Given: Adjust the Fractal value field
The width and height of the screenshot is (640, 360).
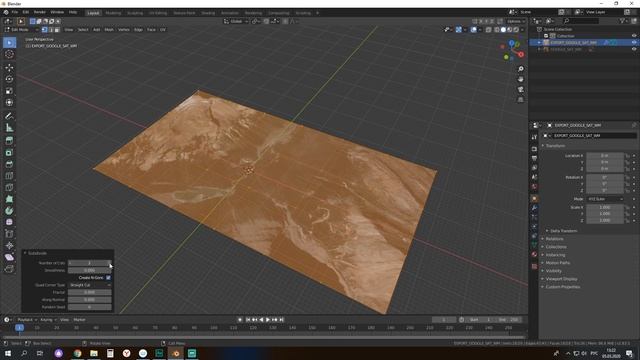Looking at the screenshot, I should tap(90, 292).
